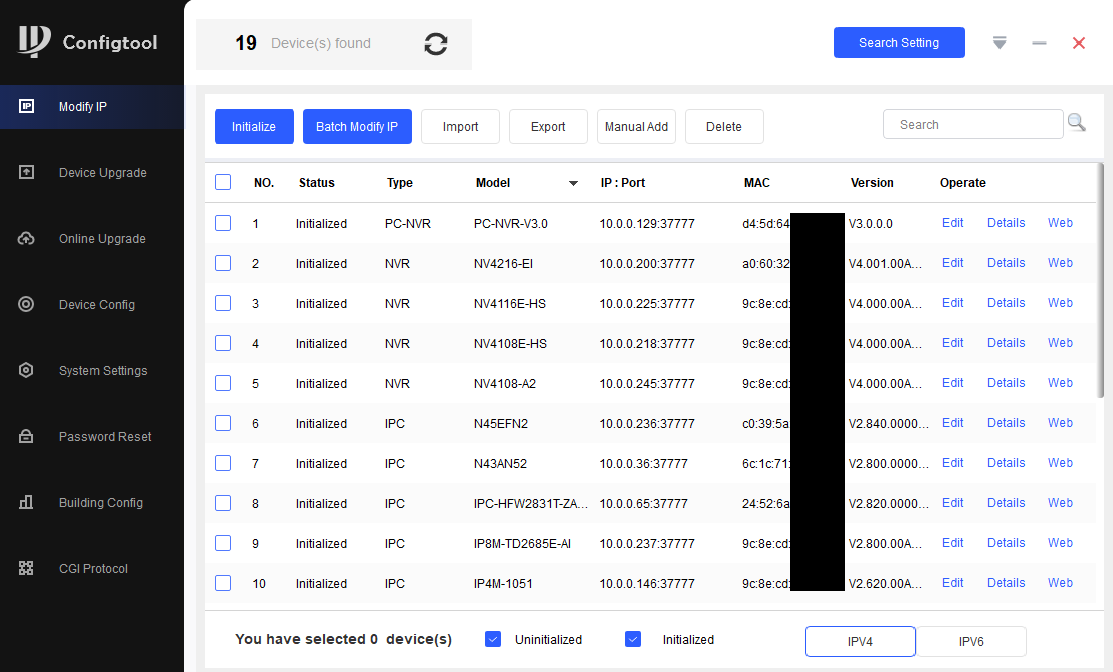Check the box for device NV4108E-HS
The height and width of the screenshot is (672, 1113).
(x=223, y=343)
